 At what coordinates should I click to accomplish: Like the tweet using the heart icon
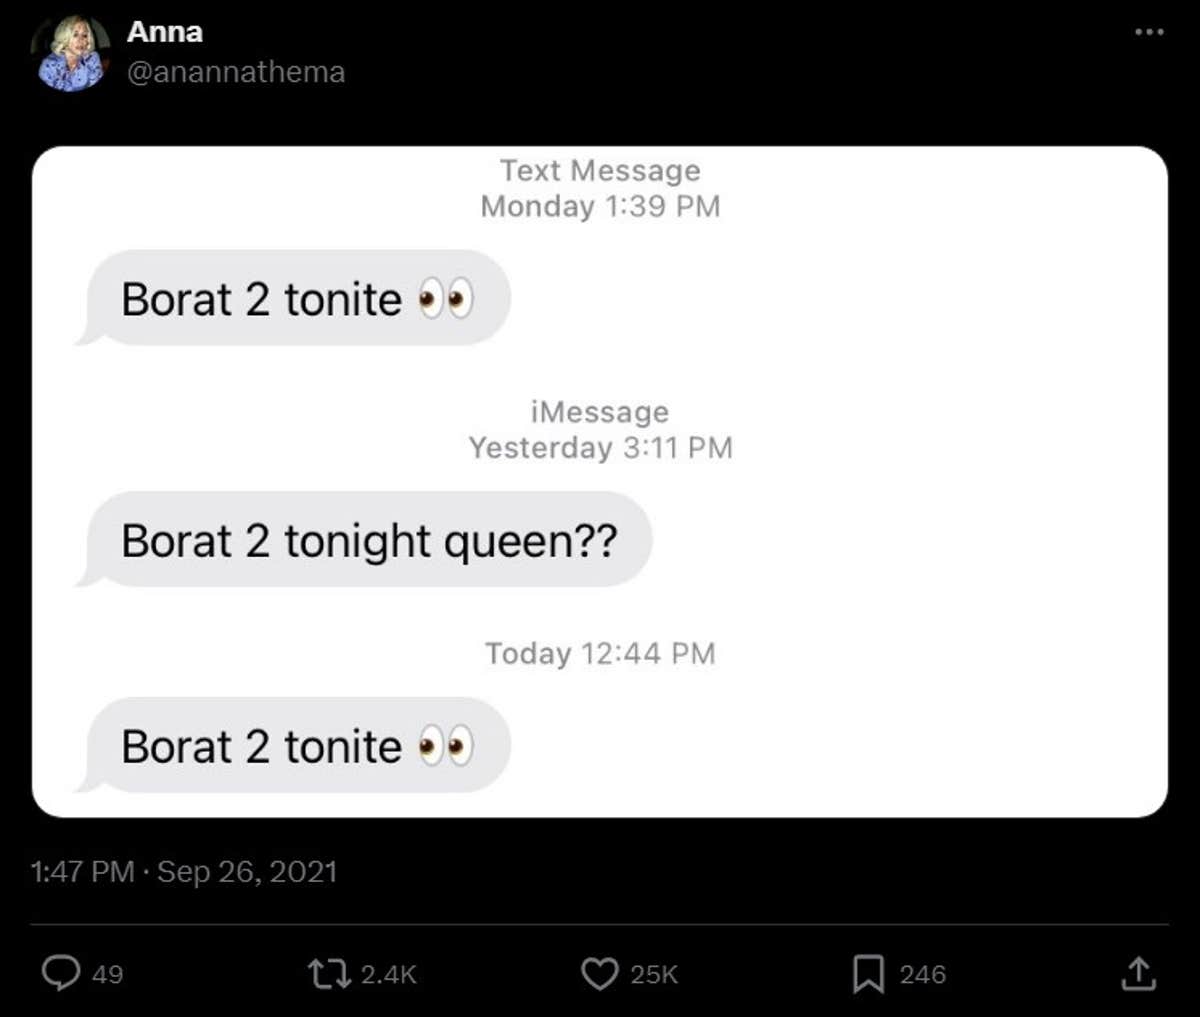coord(599,973)
